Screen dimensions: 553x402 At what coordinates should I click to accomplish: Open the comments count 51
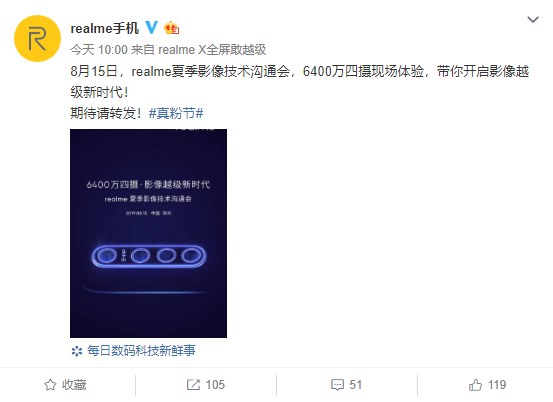click(x=356, y=385)
